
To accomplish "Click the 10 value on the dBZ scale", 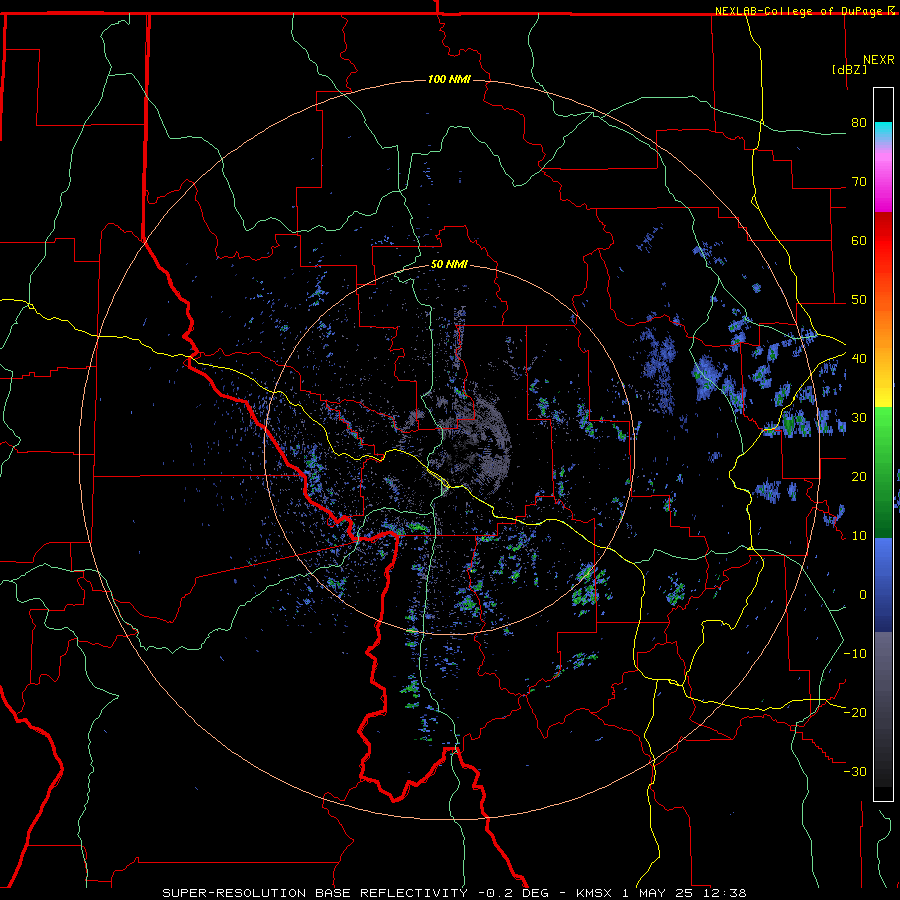I will tap(859, 536).
